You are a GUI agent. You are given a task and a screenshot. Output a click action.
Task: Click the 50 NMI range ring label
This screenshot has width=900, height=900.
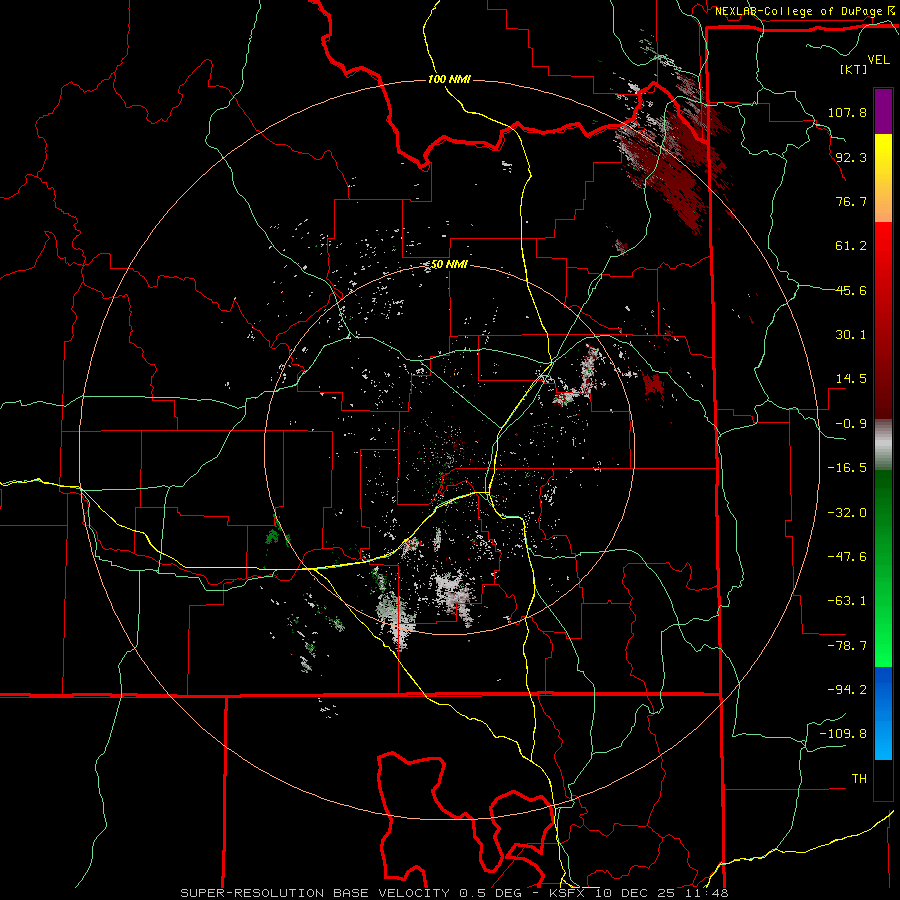tap(449, 265)
